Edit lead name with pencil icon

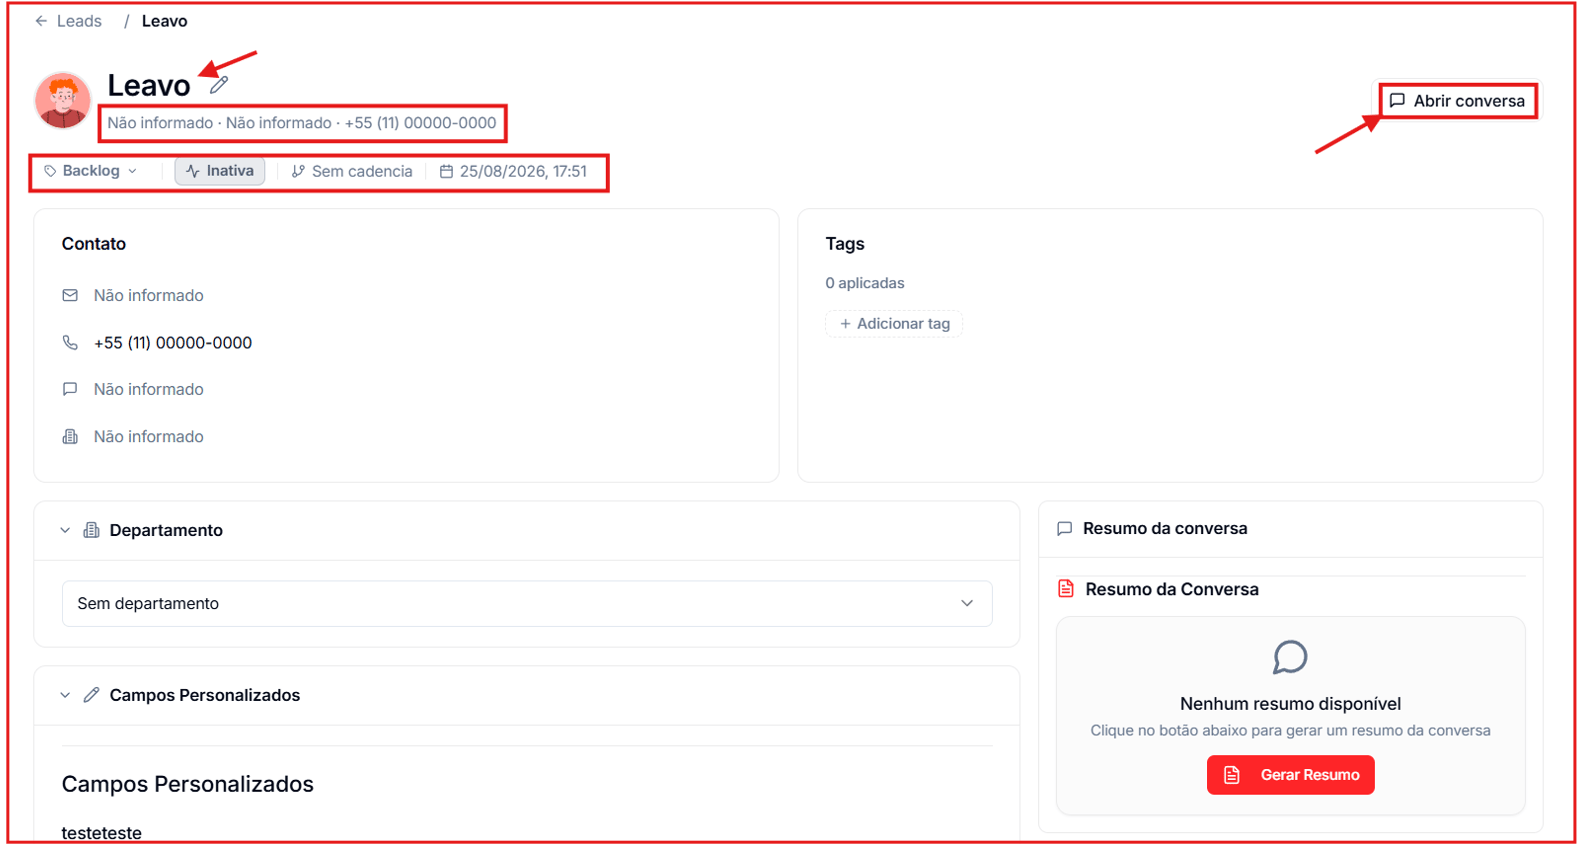click(x=219, y=85)
